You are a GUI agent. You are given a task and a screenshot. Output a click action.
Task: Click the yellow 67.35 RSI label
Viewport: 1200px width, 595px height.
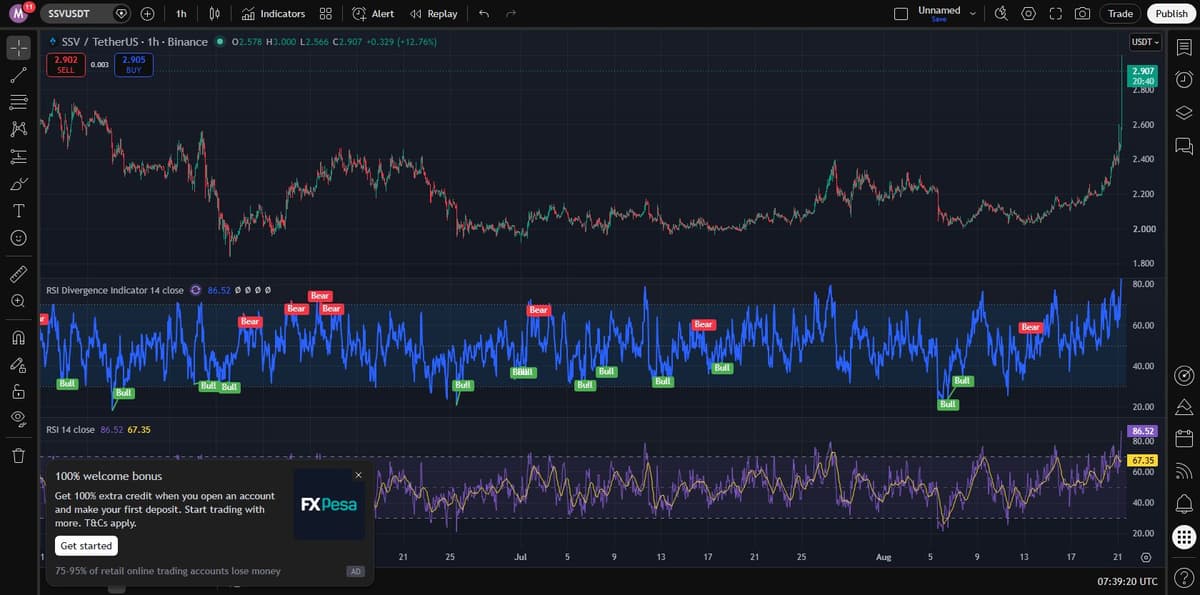(1142, 460)
